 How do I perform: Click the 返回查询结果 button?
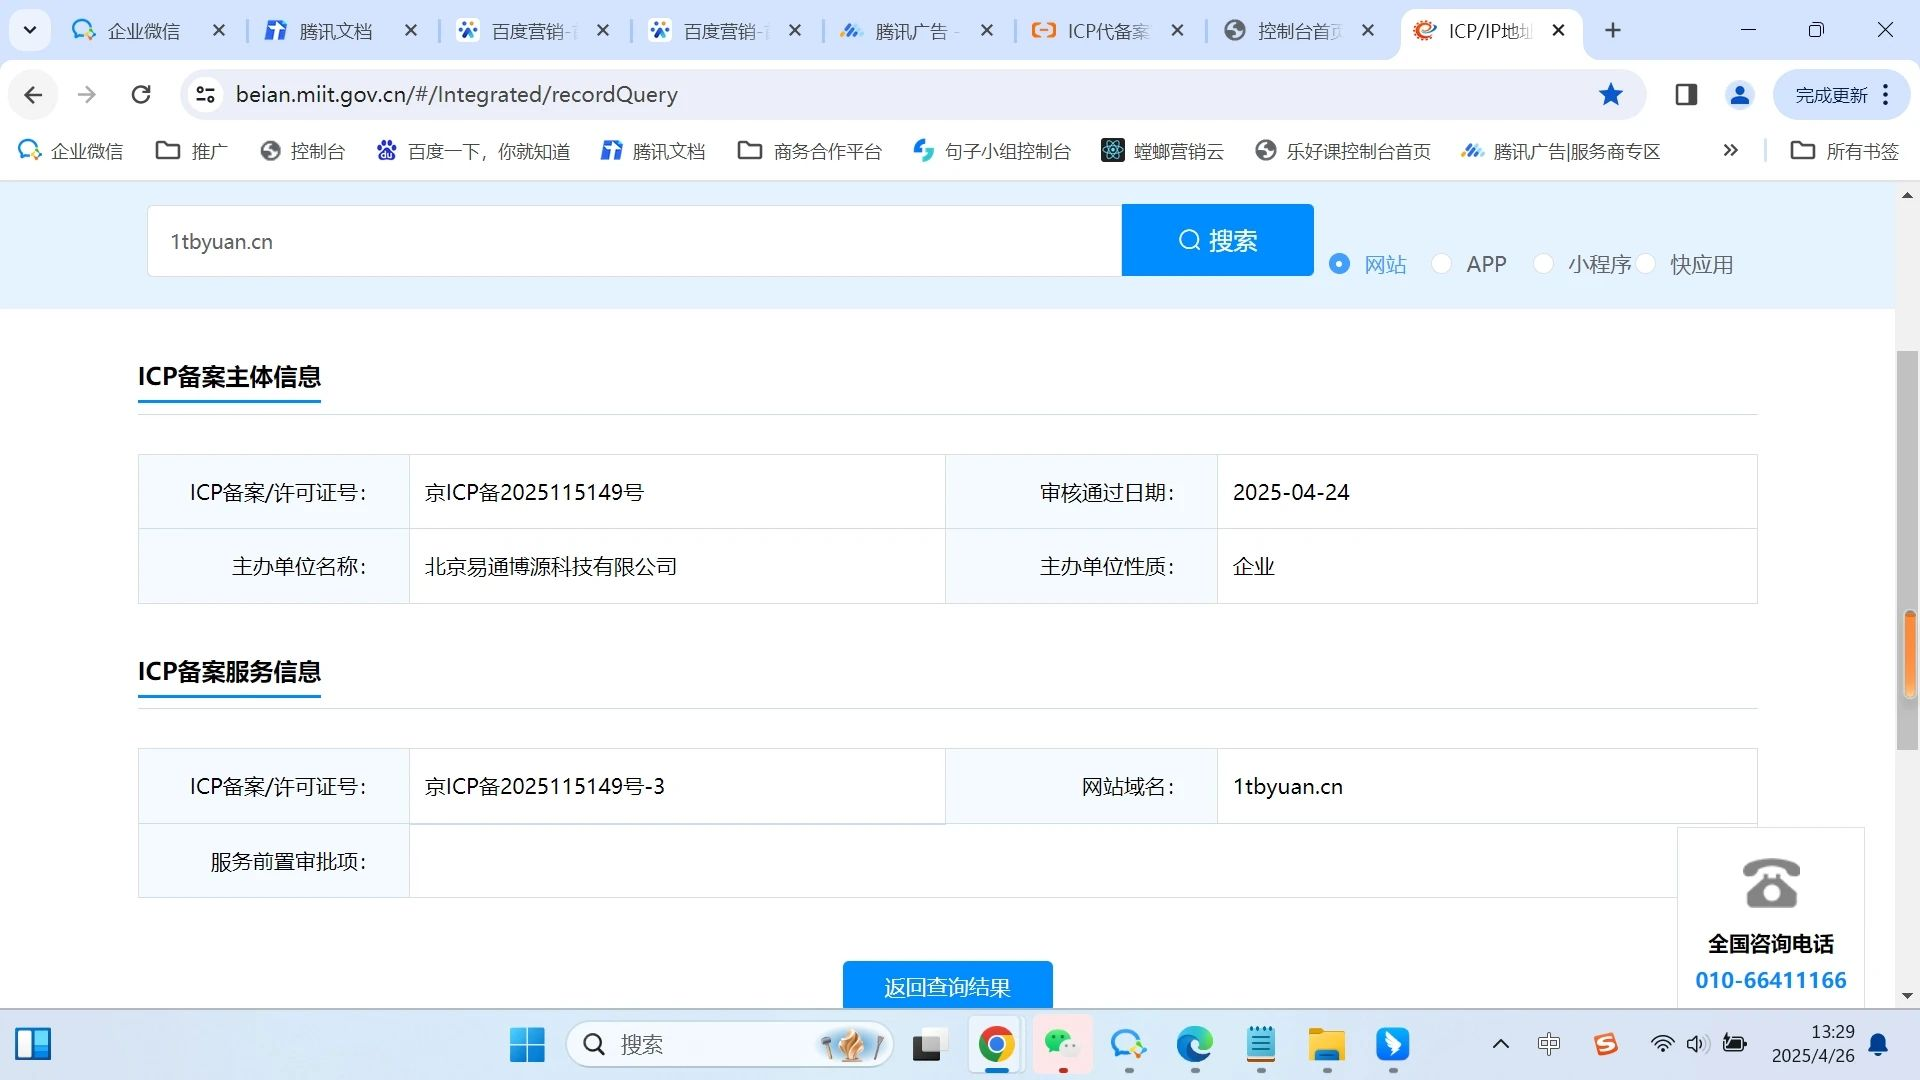(947, 986)
